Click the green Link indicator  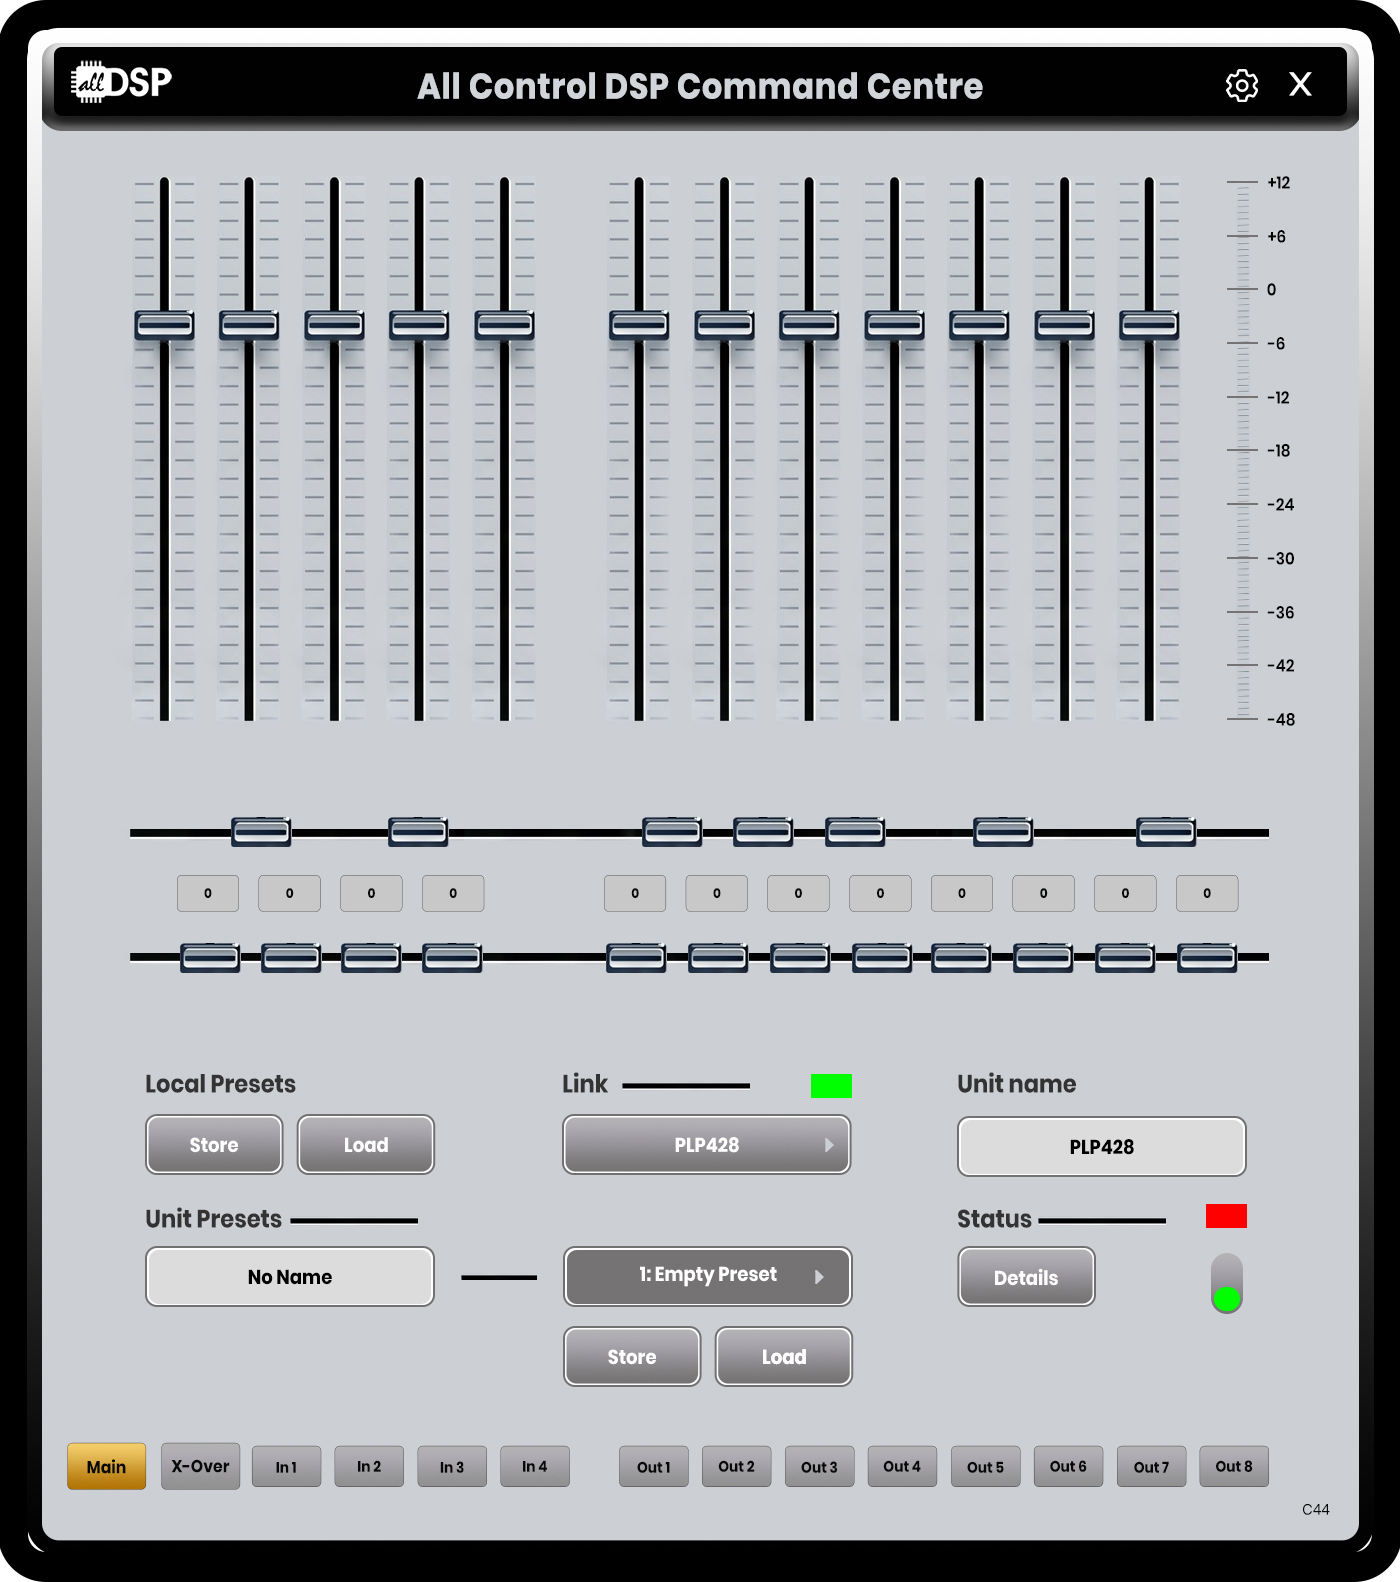tap(831, 1086)
